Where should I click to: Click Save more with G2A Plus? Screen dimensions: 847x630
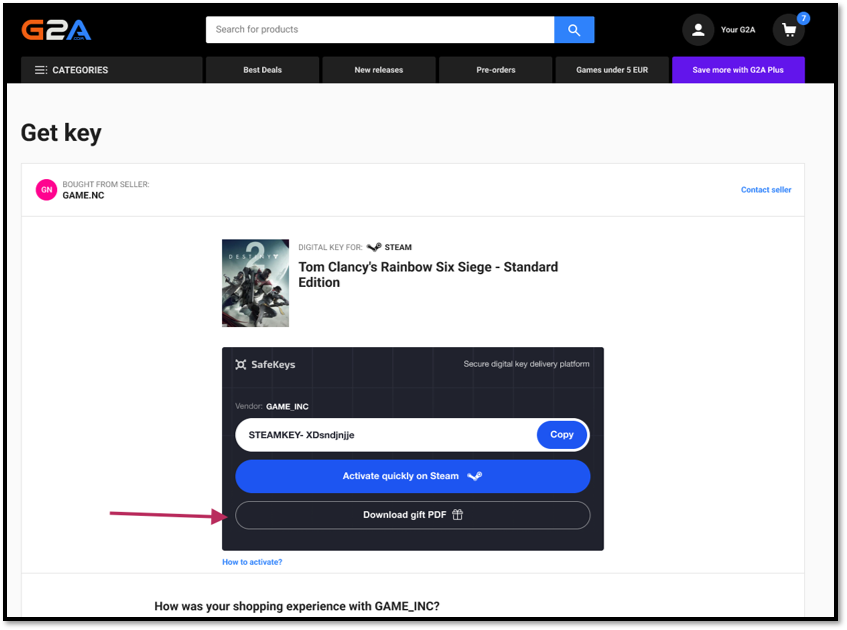[737, 69]
